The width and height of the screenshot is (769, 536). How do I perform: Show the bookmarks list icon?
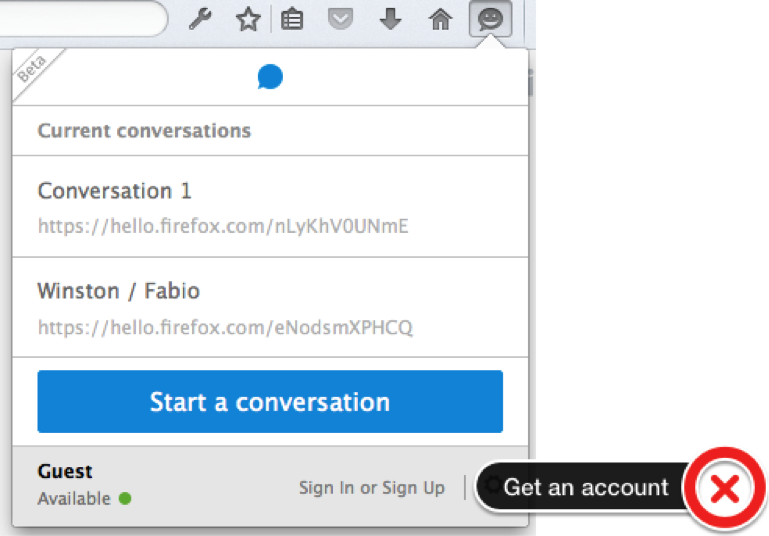[x=292, y=20]
